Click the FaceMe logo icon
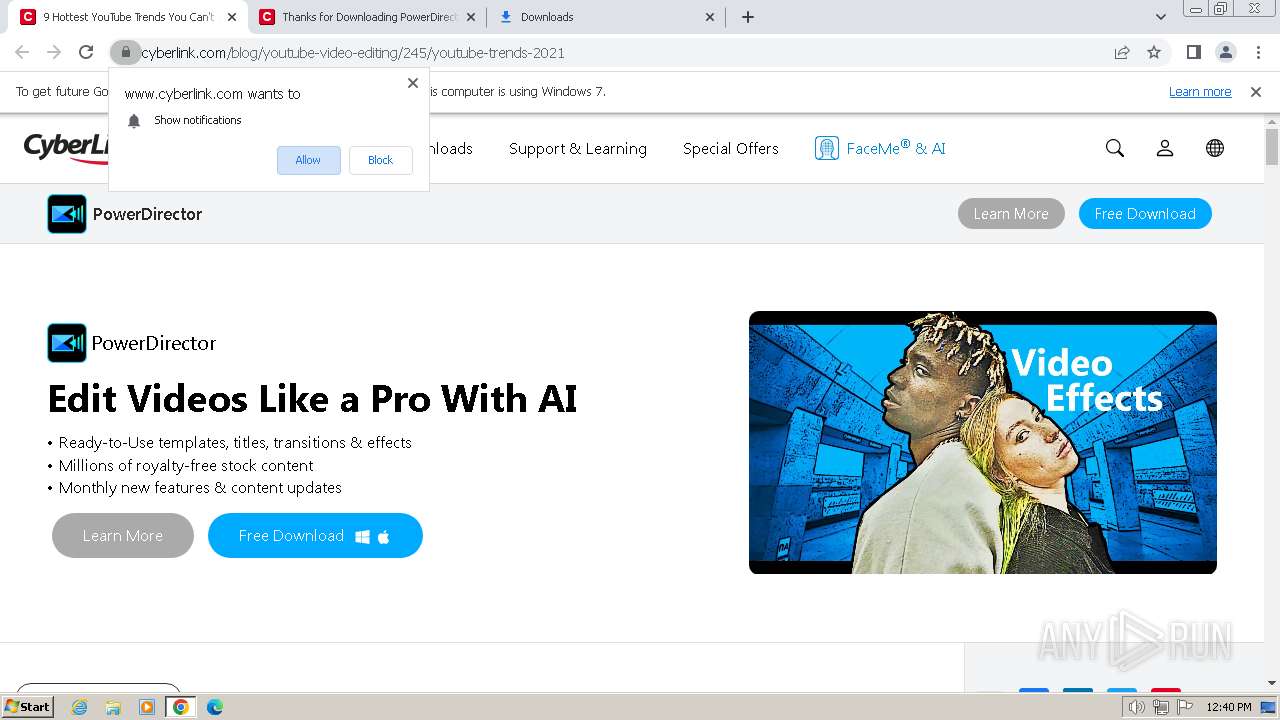The image size is (1280, 720). coord(826,148)
